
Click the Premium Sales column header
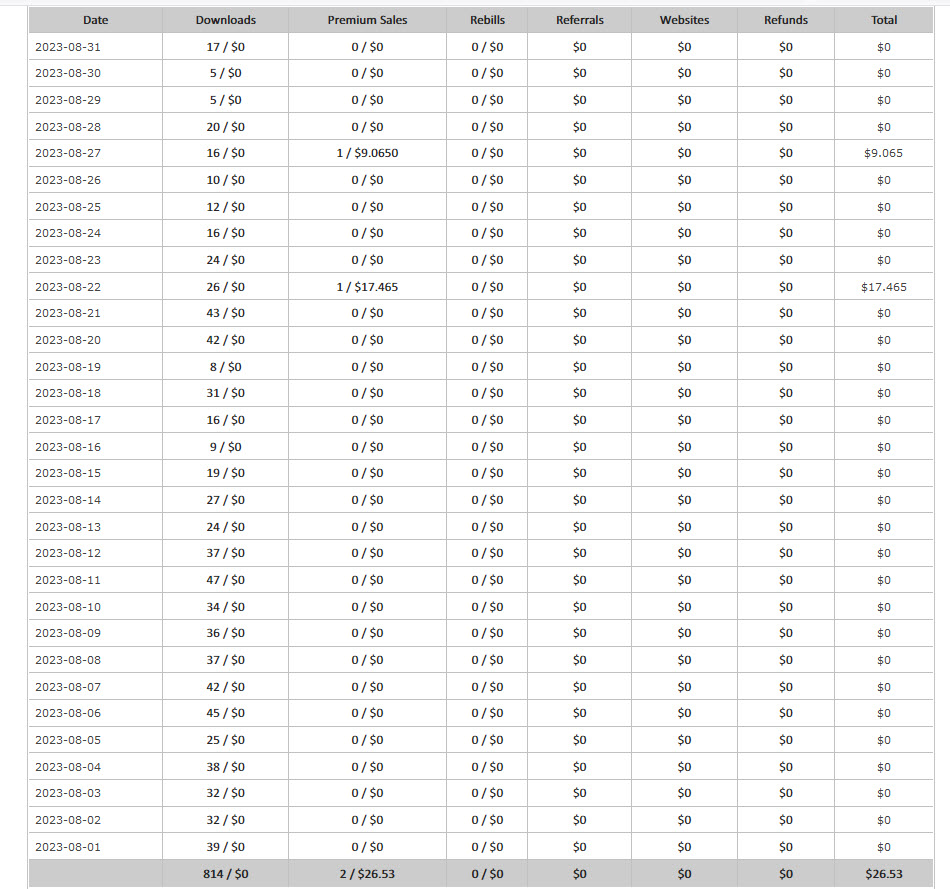pos(367,20)
